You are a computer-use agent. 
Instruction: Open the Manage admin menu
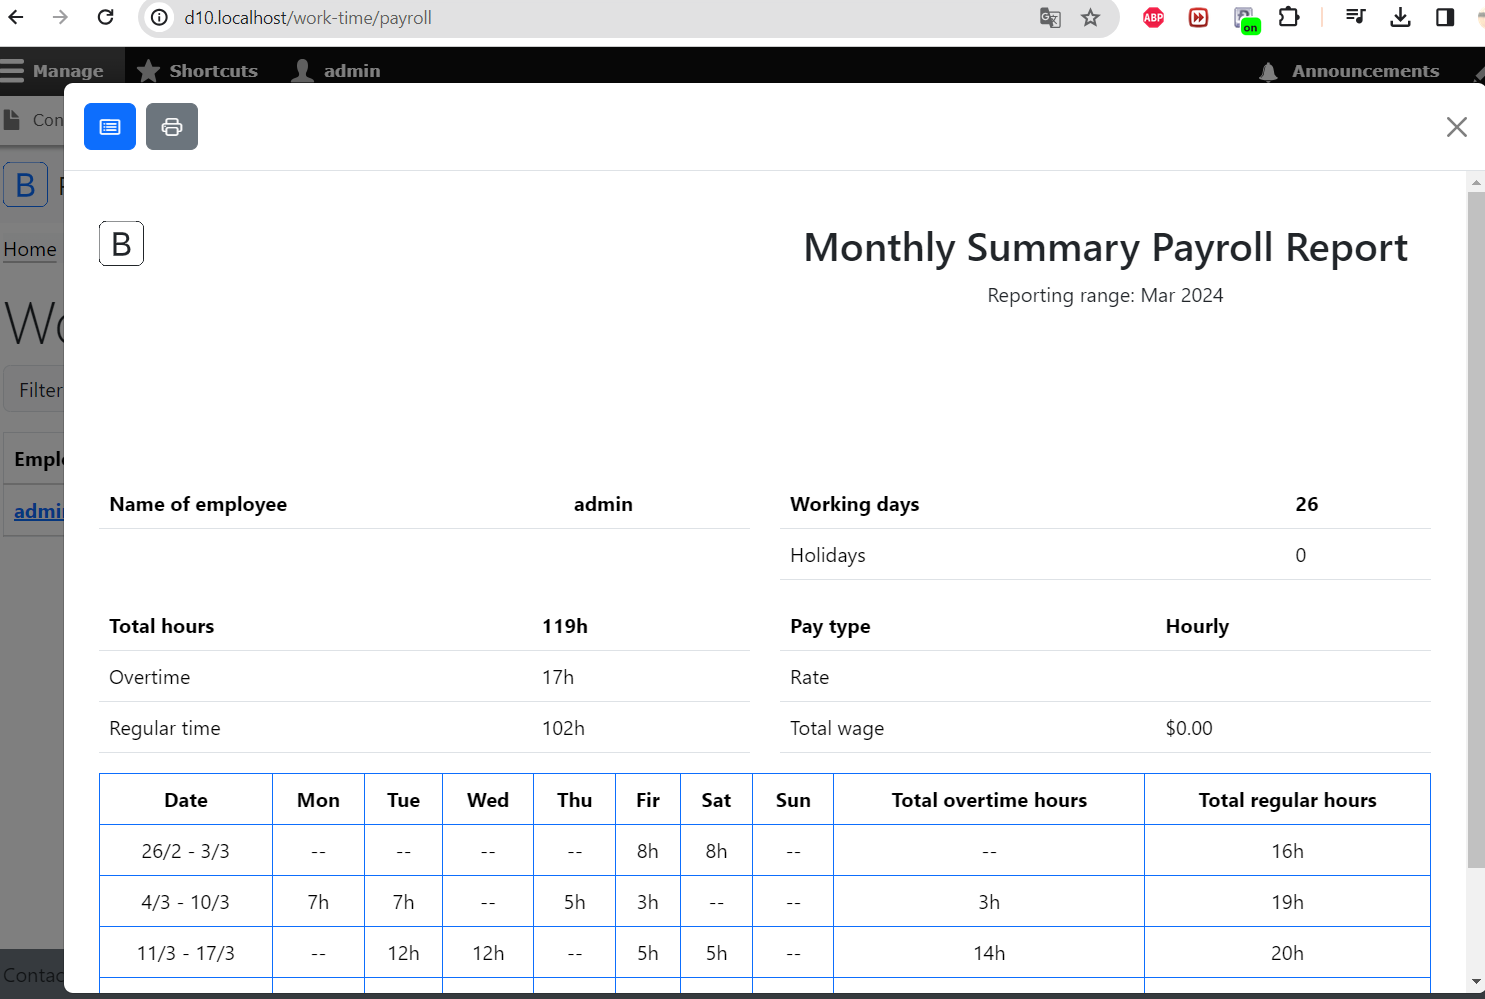tap(53, 71)
